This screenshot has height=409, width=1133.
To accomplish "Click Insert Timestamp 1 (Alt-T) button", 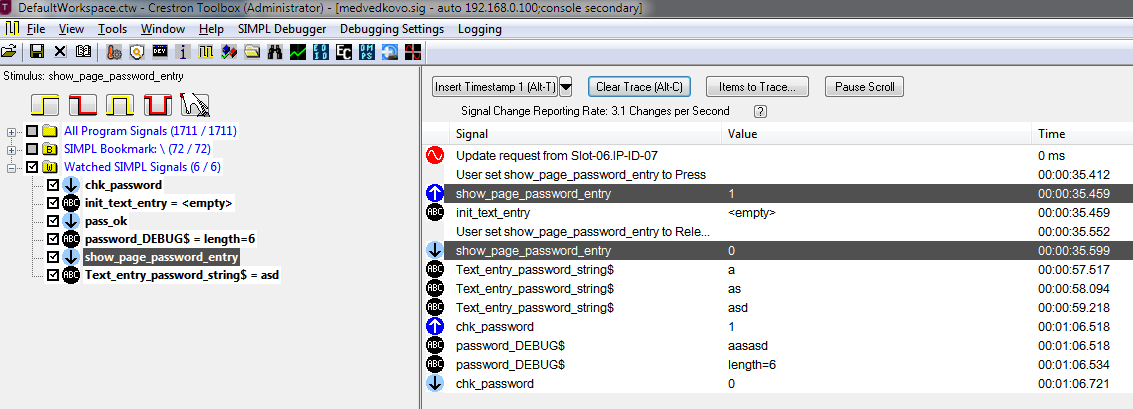I will click(x=495, y=87).
